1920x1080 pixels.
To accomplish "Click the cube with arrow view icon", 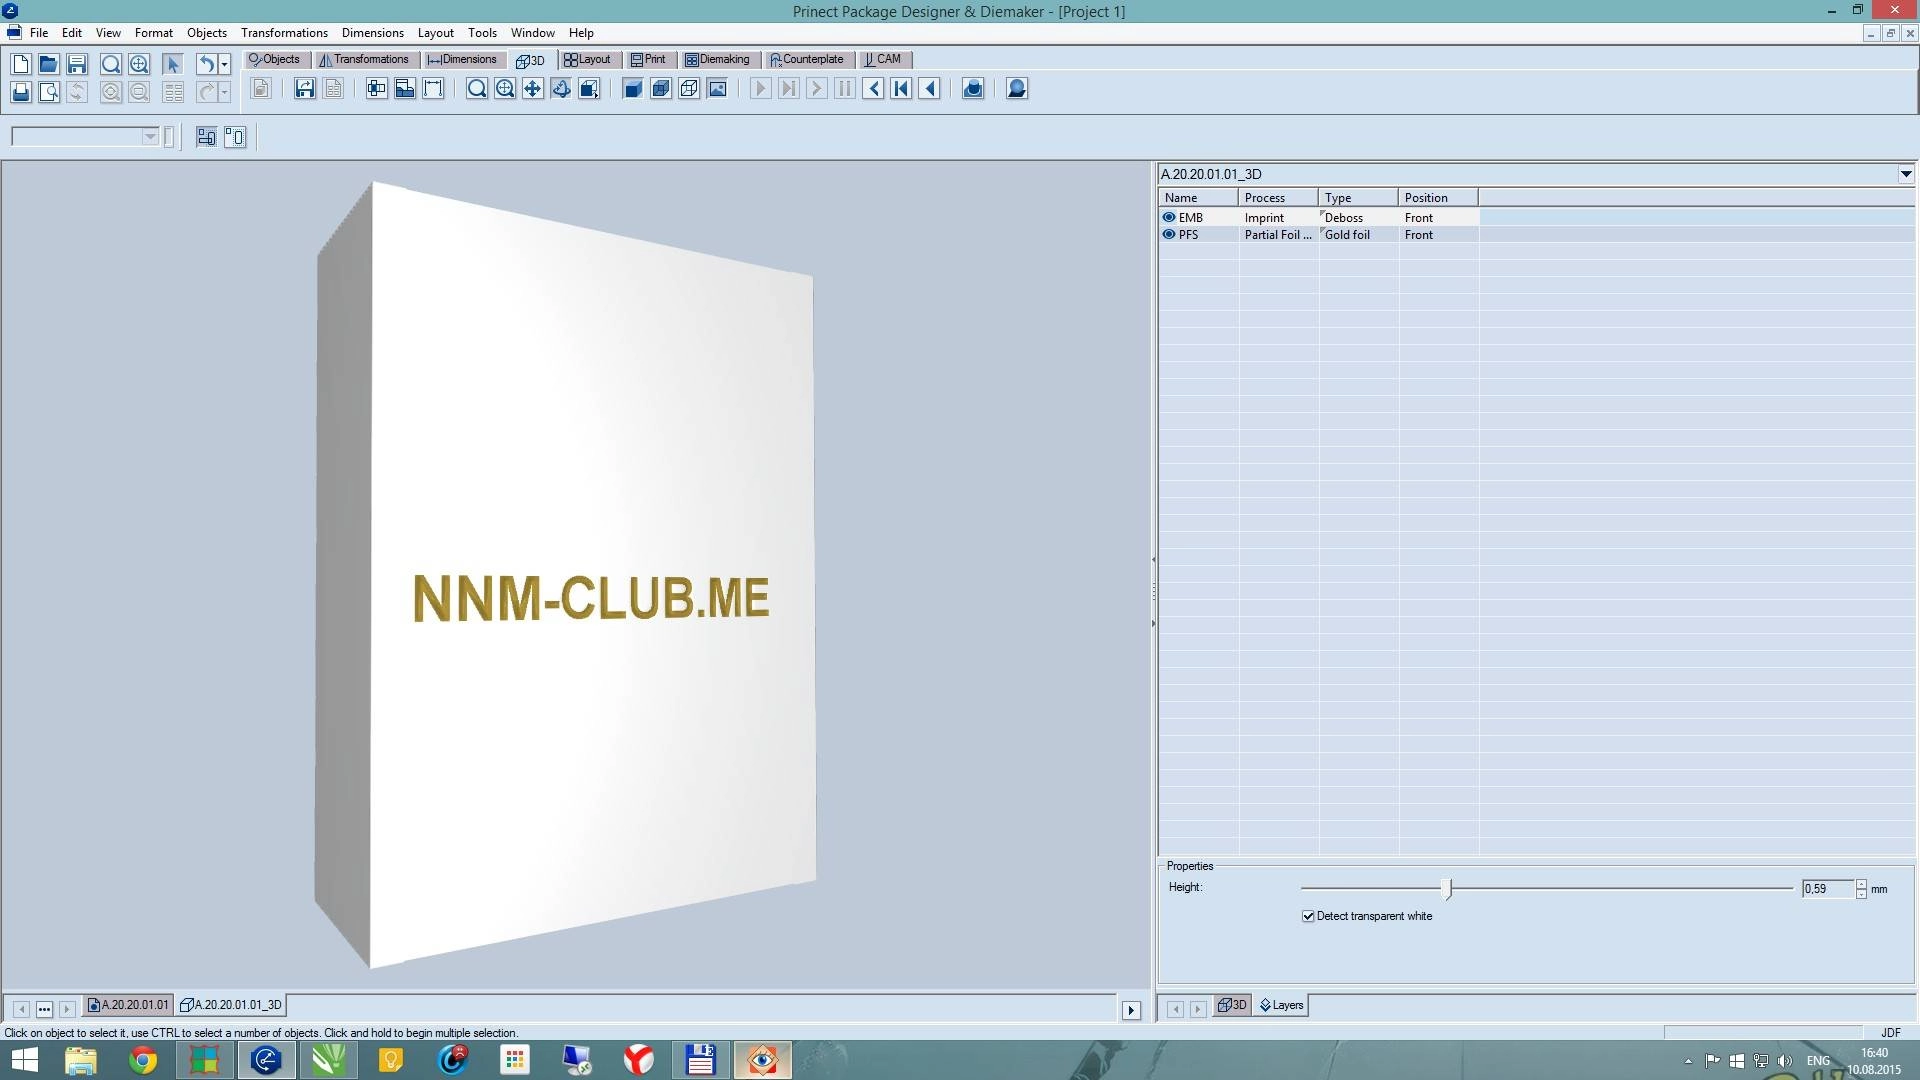I will click(589, 89).
